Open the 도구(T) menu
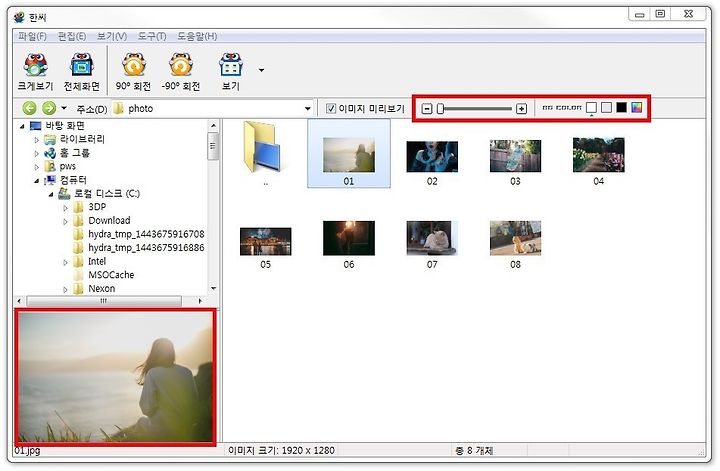Image resolution: width=720 pixels, height=471 pixels. pos(152,36)
